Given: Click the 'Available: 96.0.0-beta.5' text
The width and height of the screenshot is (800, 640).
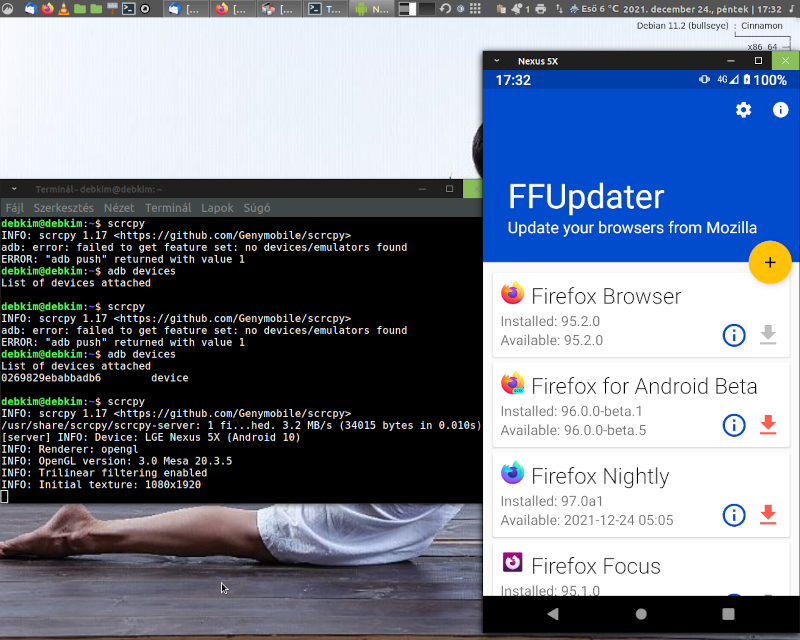Looking at the screenshot, I should click(x=573, y=430).
